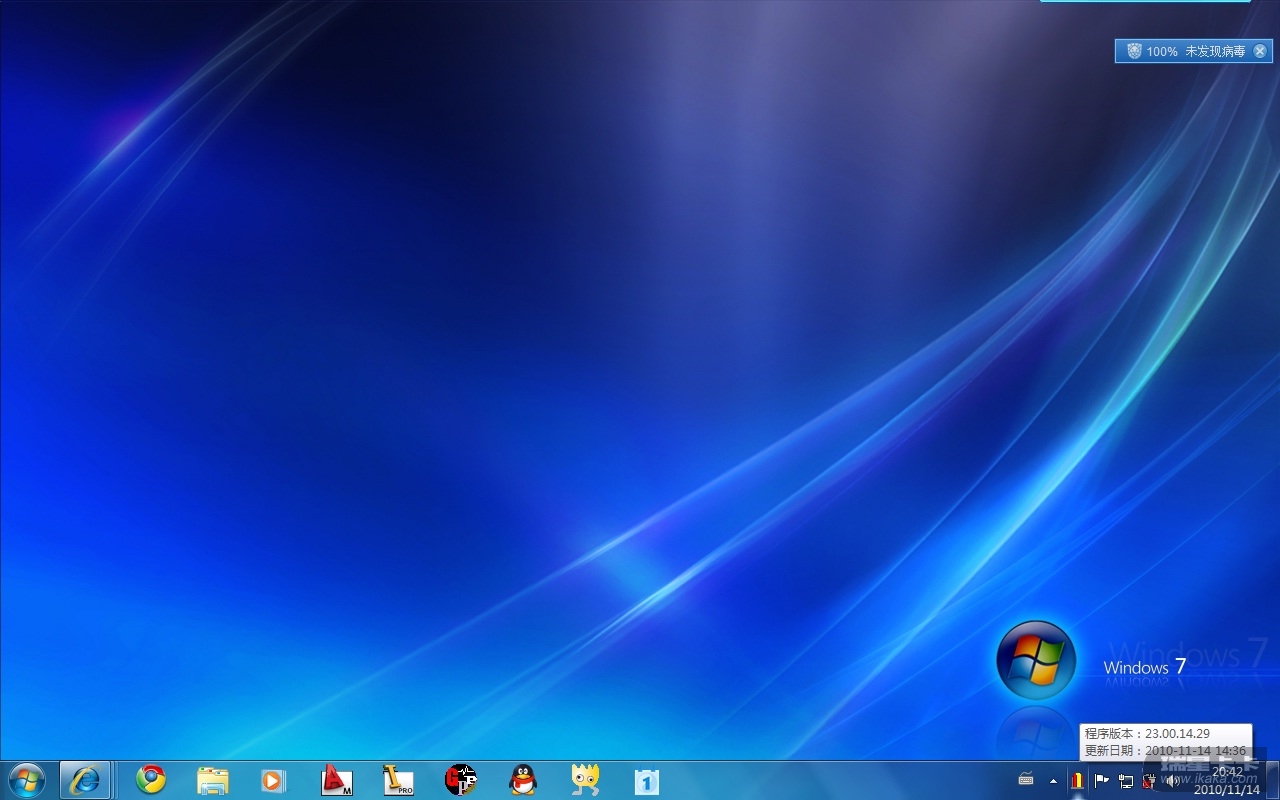Show hidden system tray icons
This screenshot has width=1280, height=800.
(1053, 781)
